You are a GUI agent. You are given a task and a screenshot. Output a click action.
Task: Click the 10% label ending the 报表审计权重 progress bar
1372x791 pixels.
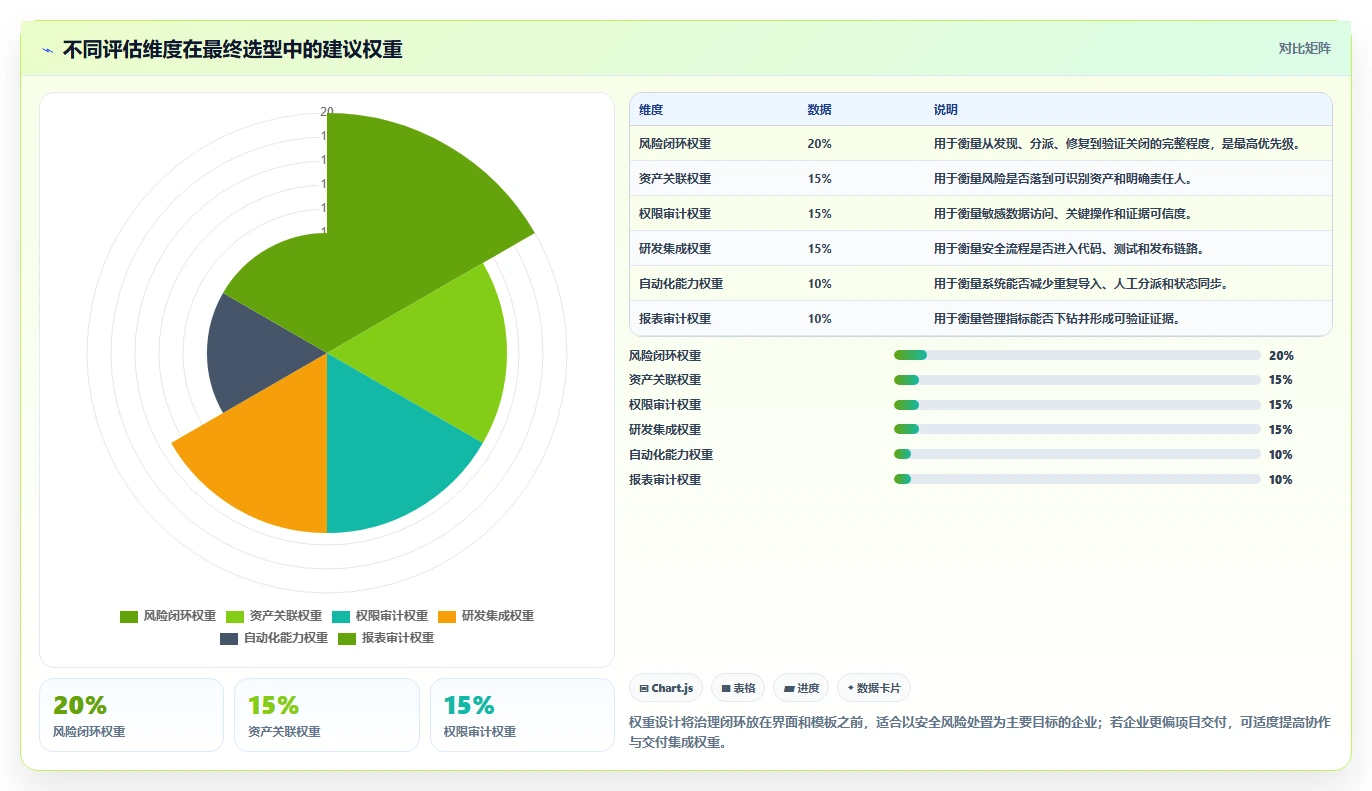coord(1281,480)
